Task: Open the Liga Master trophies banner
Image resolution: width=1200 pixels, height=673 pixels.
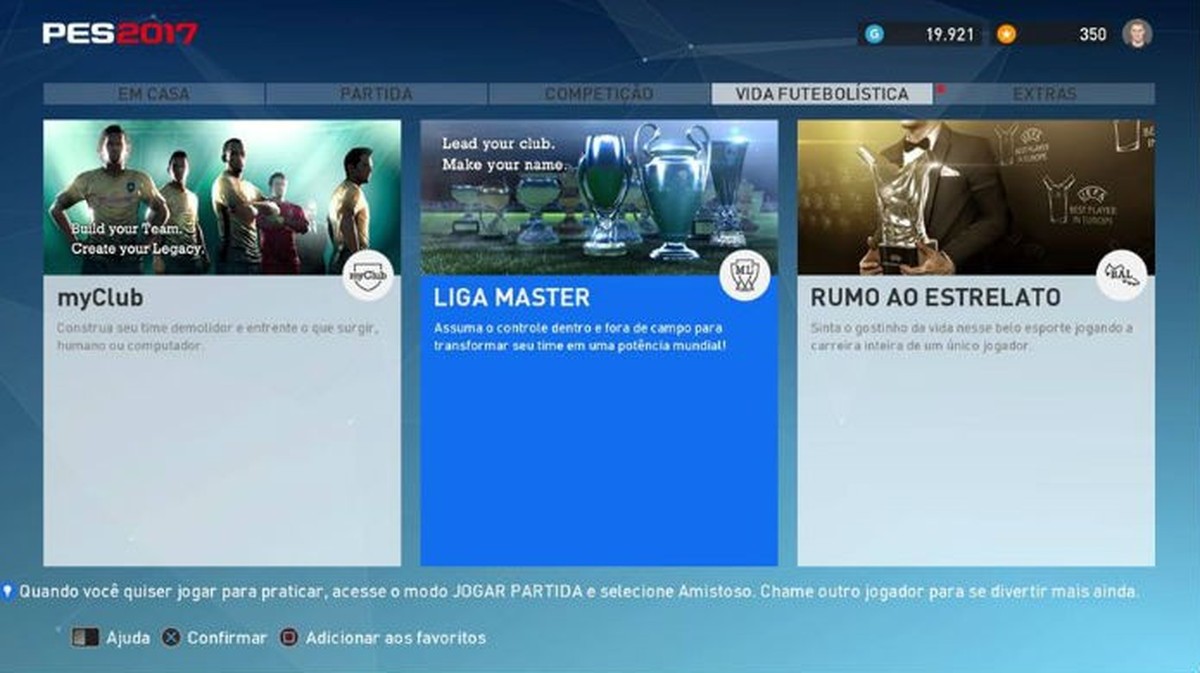Action: point(599,197)
